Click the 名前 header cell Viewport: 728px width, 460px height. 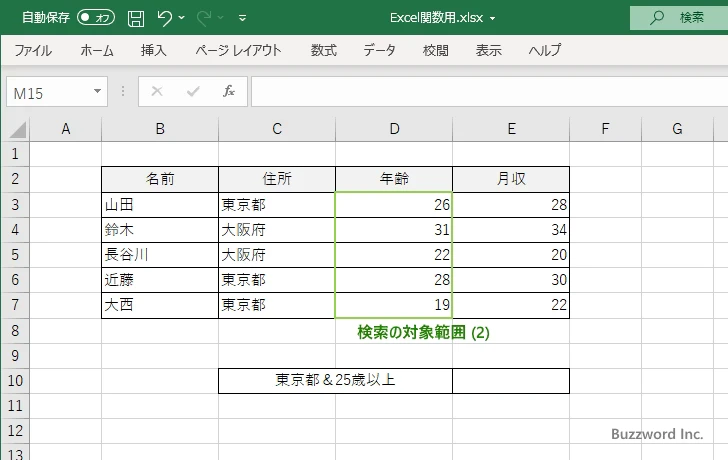click(x=160, y=179)
